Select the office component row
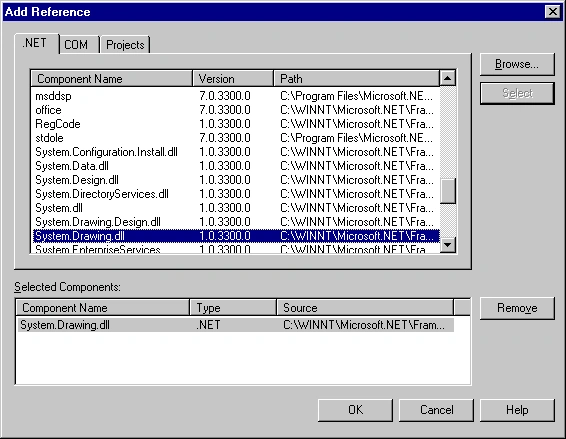 [x=236, y=110]
